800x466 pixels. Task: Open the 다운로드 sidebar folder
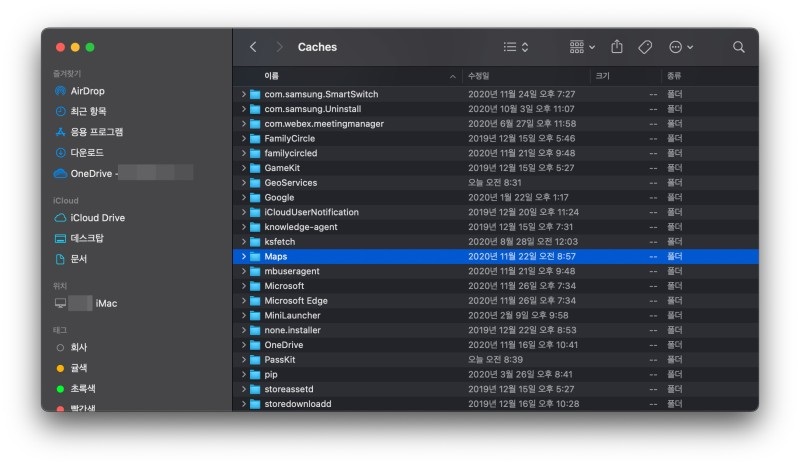(x=86, y=152)
